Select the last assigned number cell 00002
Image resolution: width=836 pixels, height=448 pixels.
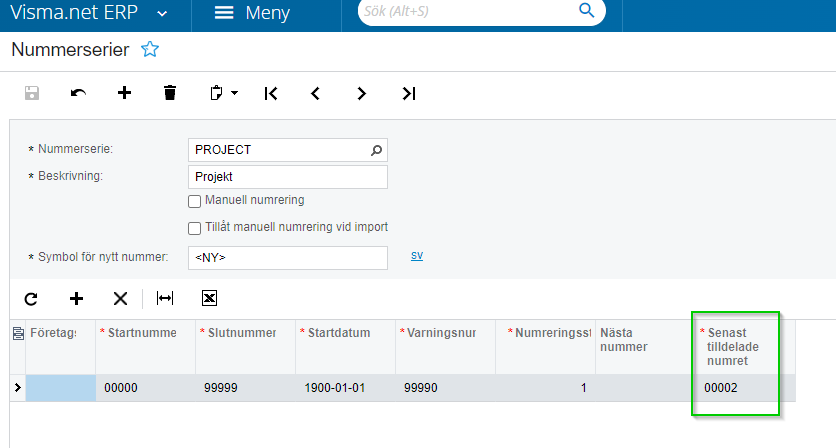point(745,388)
